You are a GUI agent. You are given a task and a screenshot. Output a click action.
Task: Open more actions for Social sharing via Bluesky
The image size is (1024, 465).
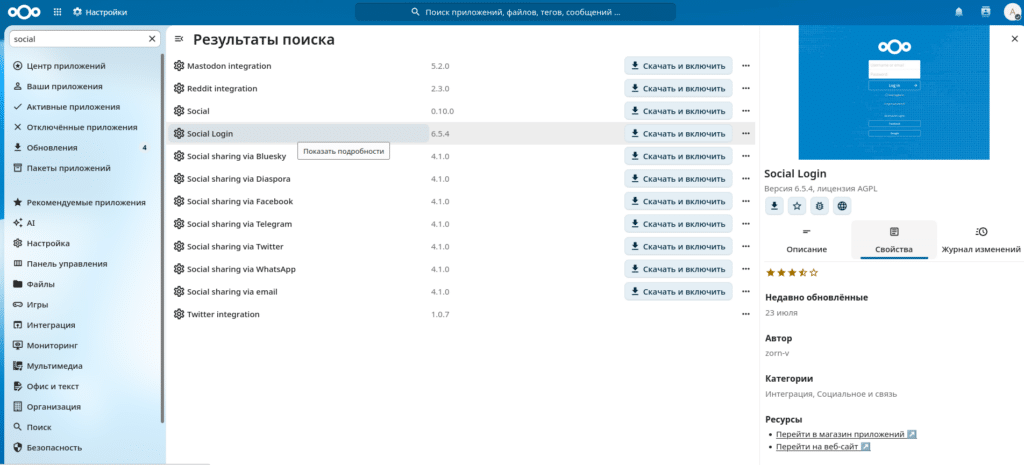pyautogui.click(x=746, y=156)
